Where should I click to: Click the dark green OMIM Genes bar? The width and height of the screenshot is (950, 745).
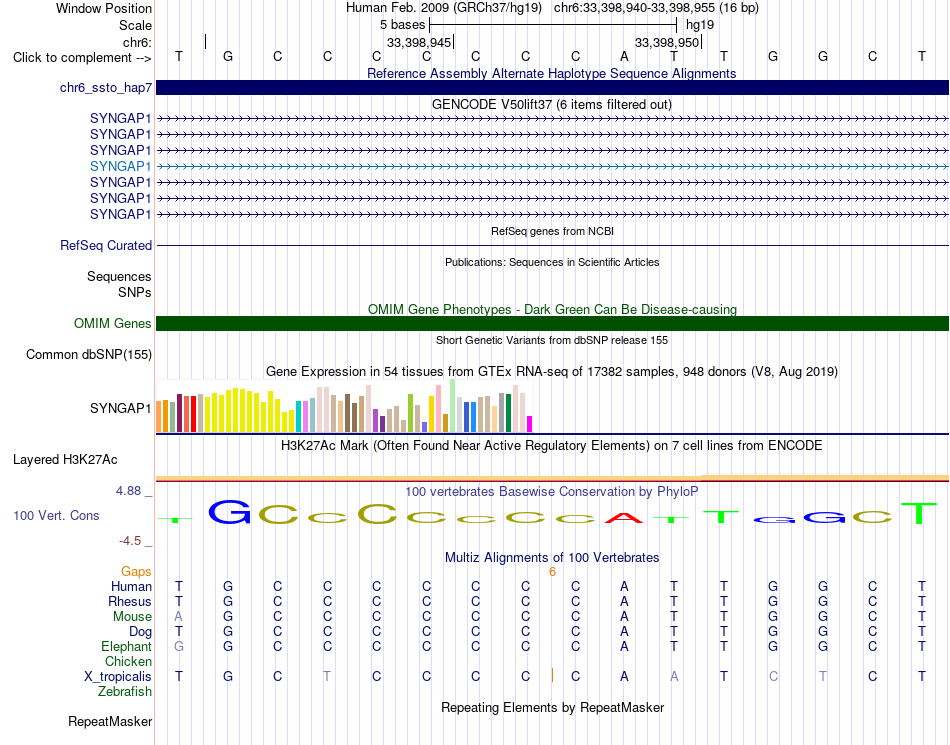pyautogui.click(x=552, y=323)
